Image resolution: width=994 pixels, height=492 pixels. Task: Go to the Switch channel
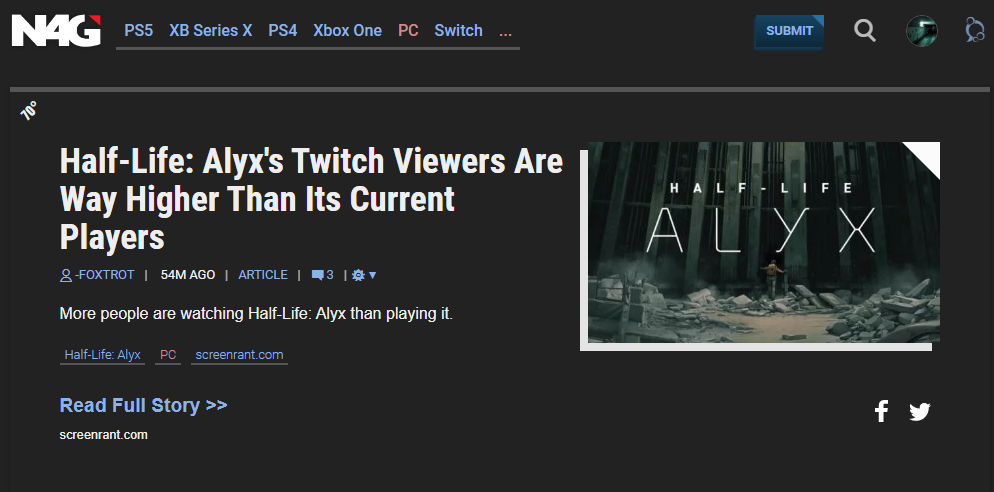(x=458, y=31)
